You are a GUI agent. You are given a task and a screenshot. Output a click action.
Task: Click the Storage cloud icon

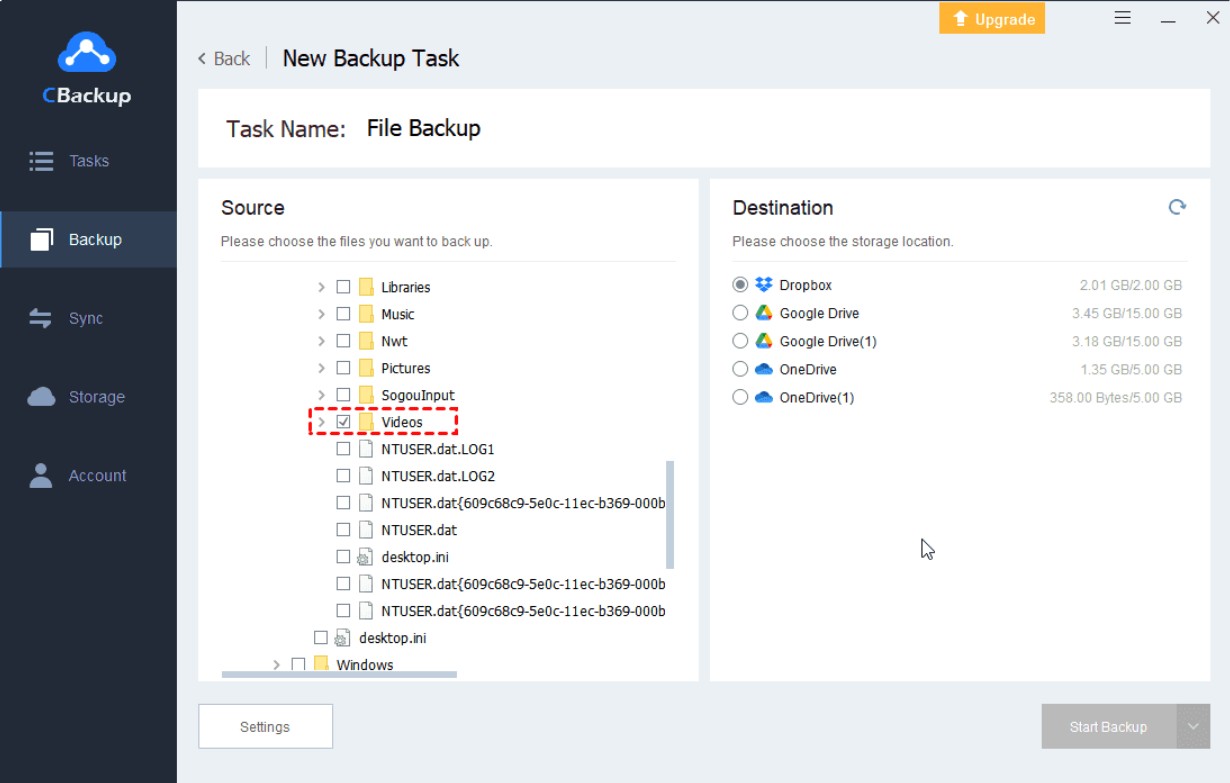41,397
